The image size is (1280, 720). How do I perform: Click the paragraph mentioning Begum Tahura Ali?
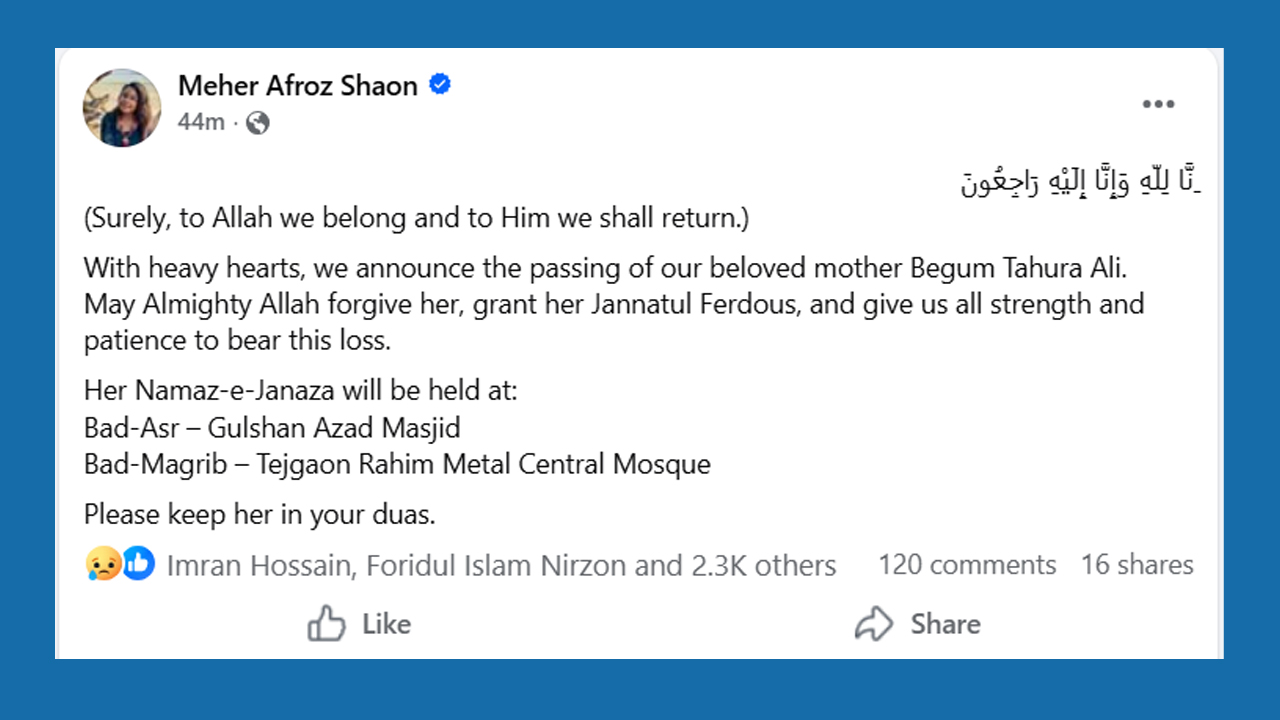(612, 304)
